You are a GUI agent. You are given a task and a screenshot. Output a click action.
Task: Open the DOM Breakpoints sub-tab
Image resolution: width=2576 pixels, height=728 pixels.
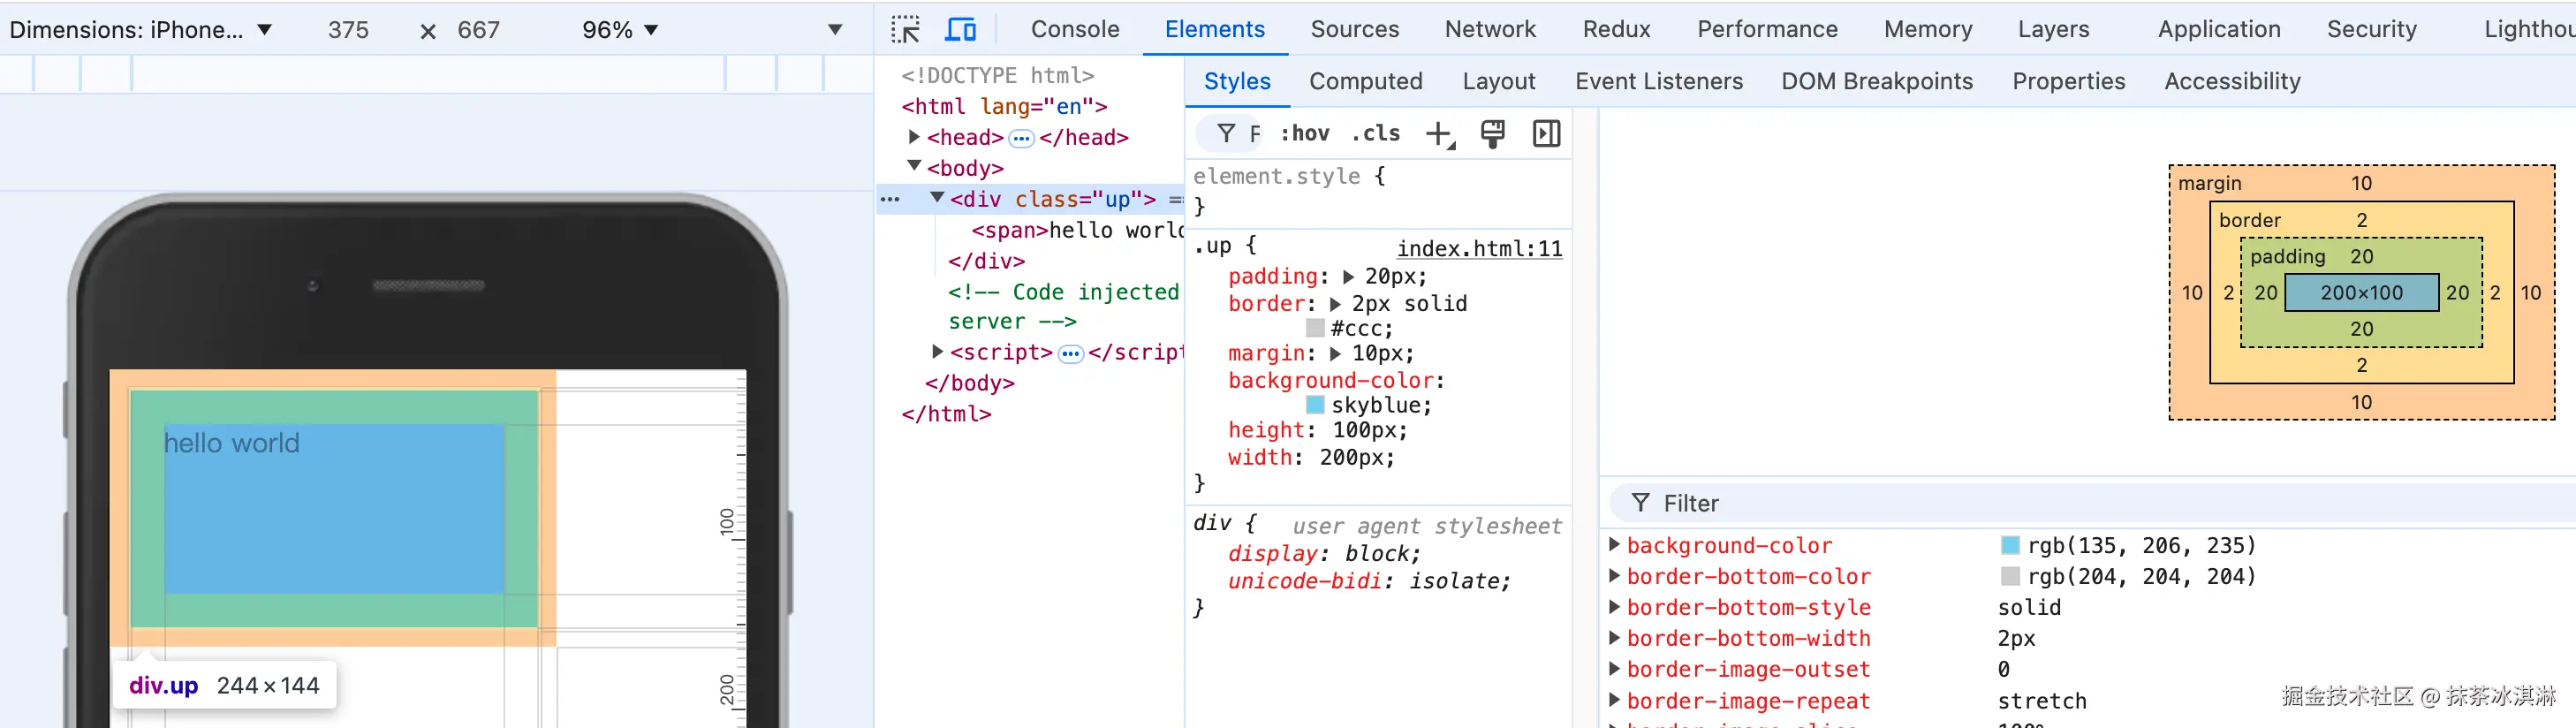pos(1877,81)
